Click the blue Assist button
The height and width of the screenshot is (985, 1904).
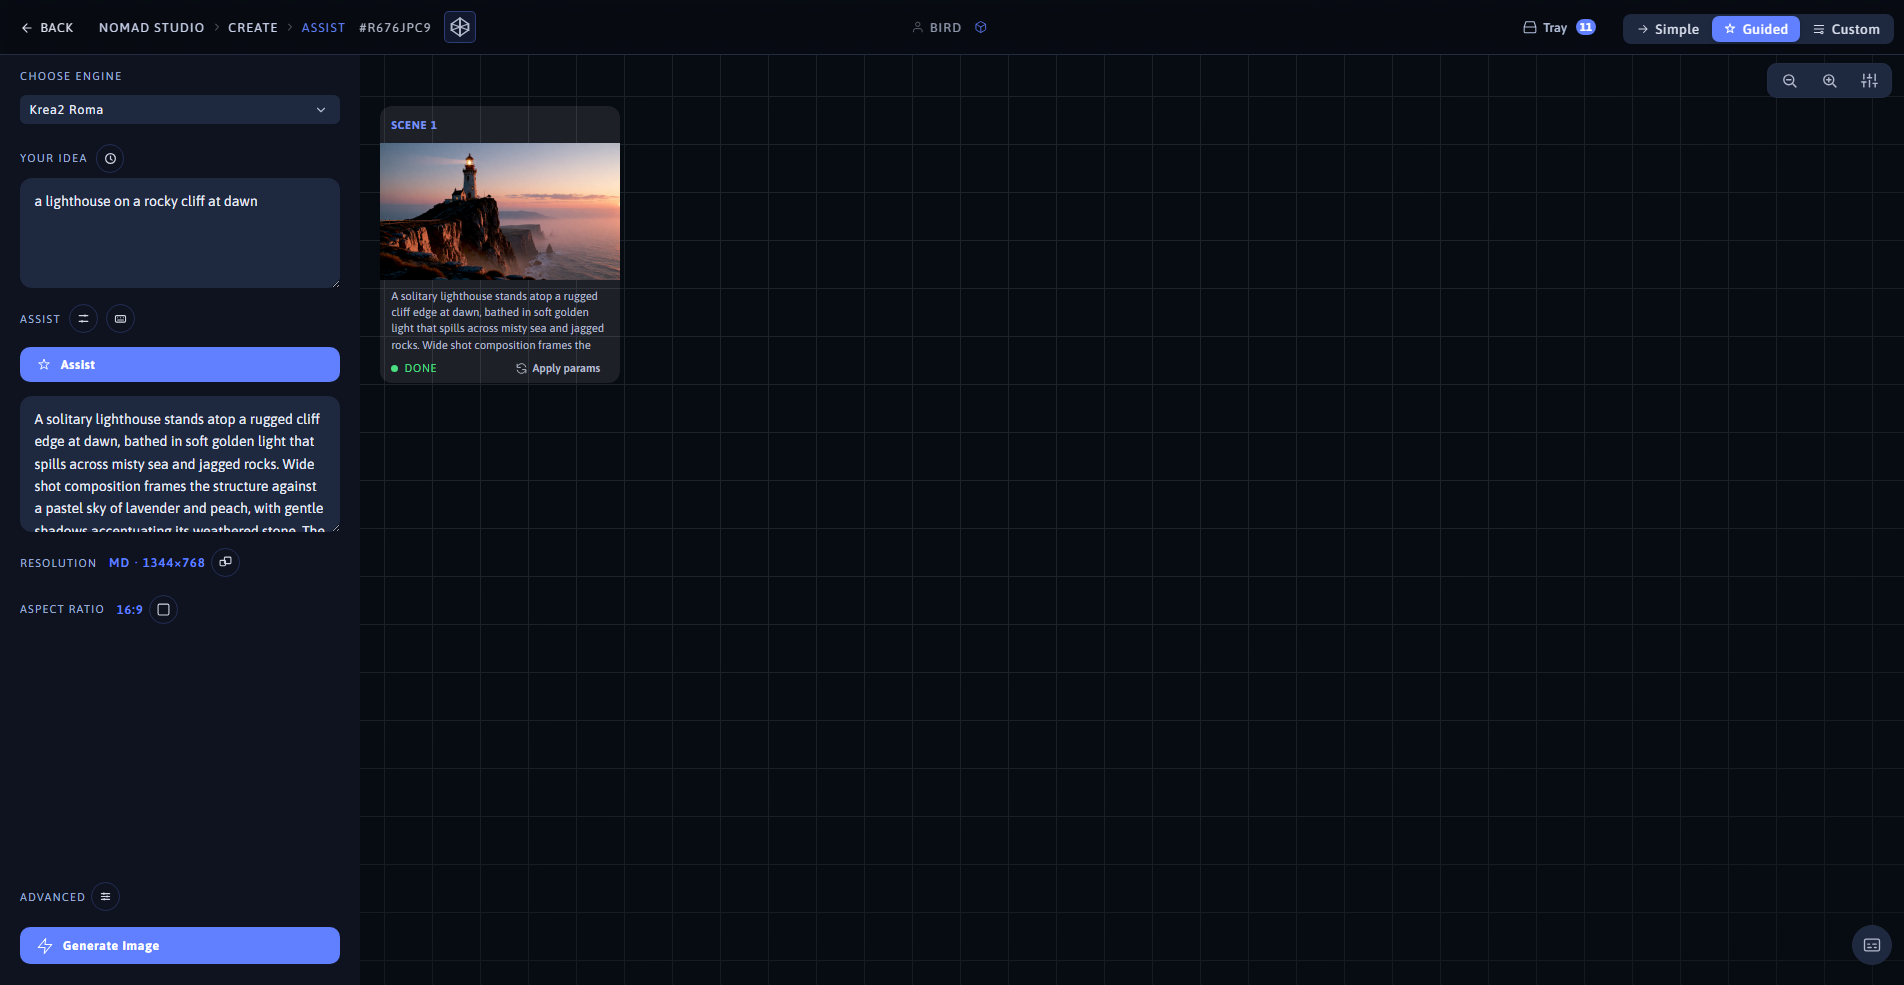(180, 364)
